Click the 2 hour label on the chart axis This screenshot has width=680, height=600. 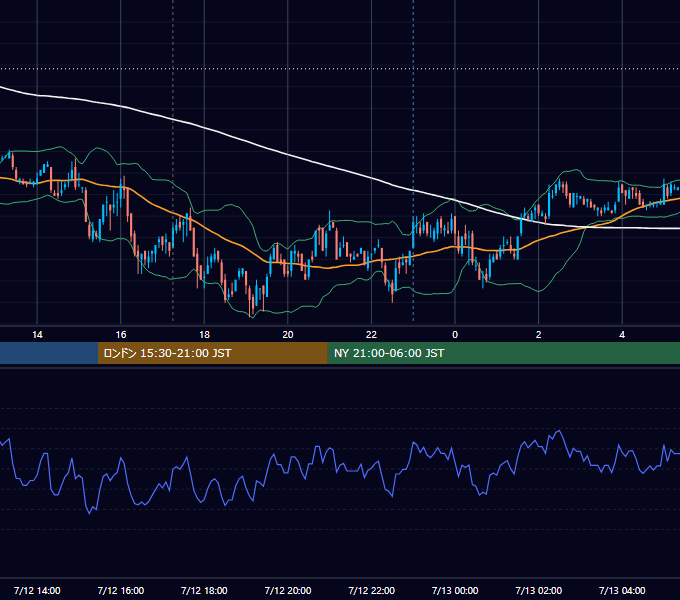click(x=539, y=335)
